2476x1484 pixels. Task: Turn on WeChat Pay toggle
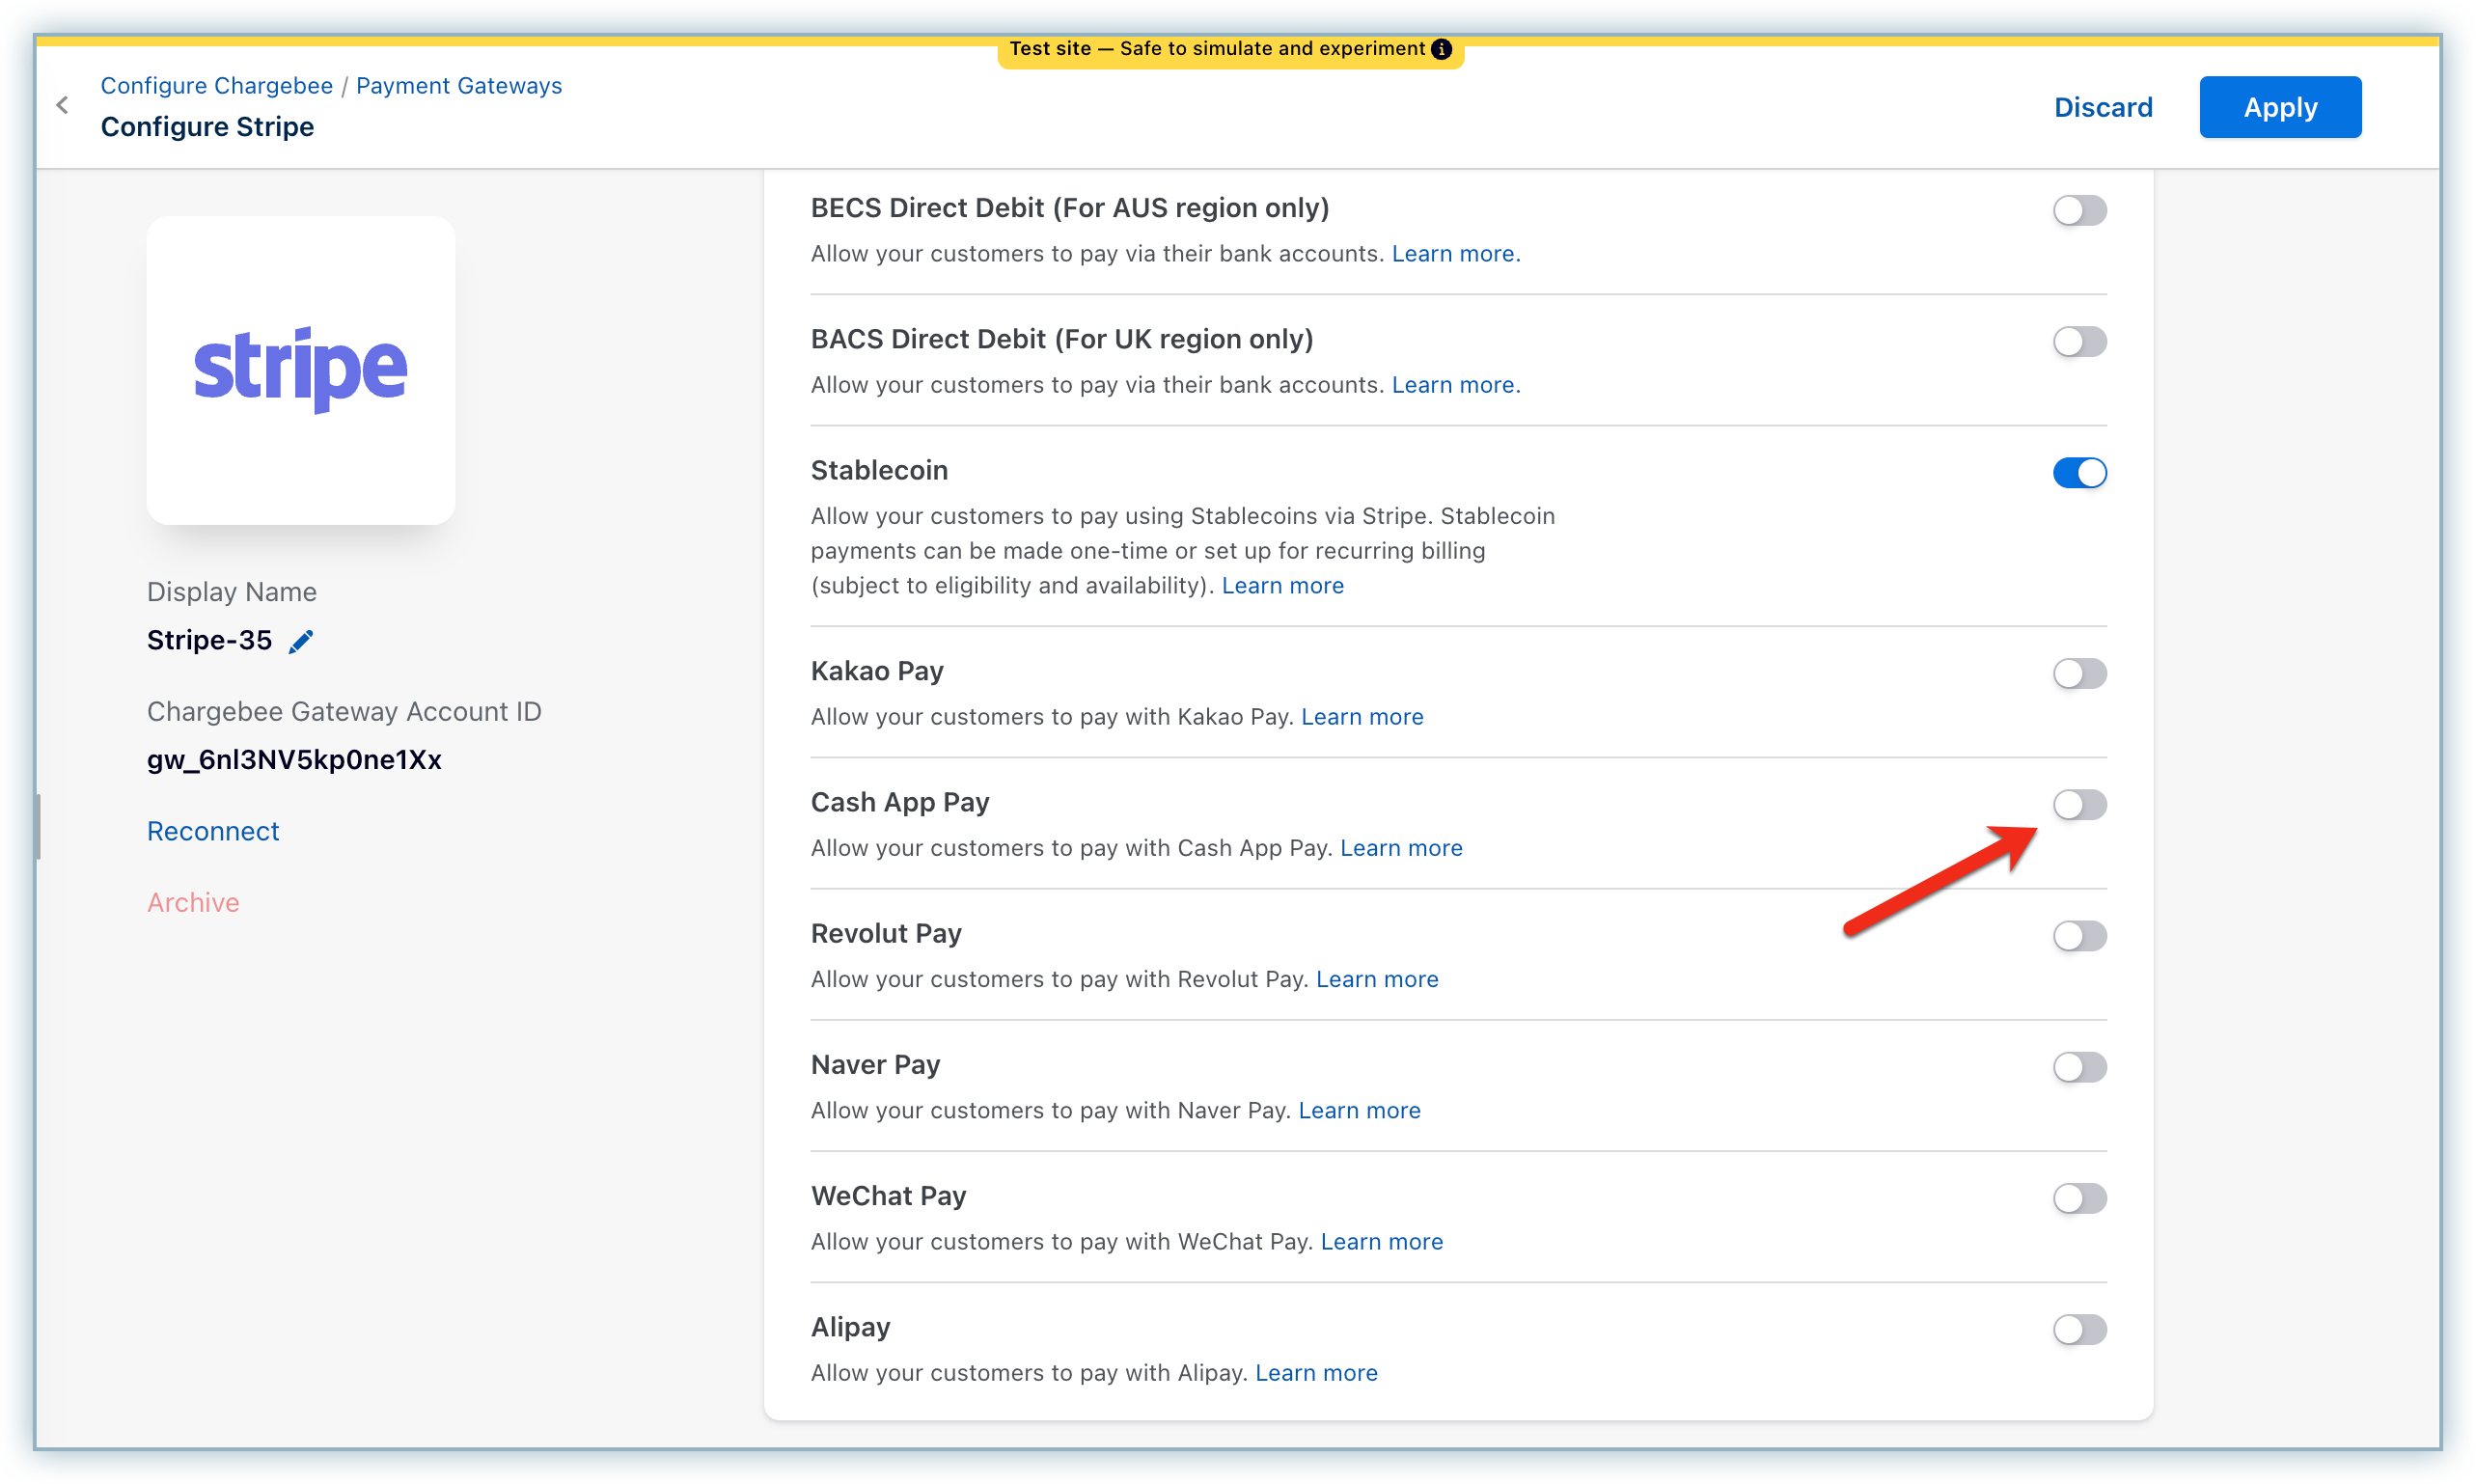[x=2079, y=1198]
